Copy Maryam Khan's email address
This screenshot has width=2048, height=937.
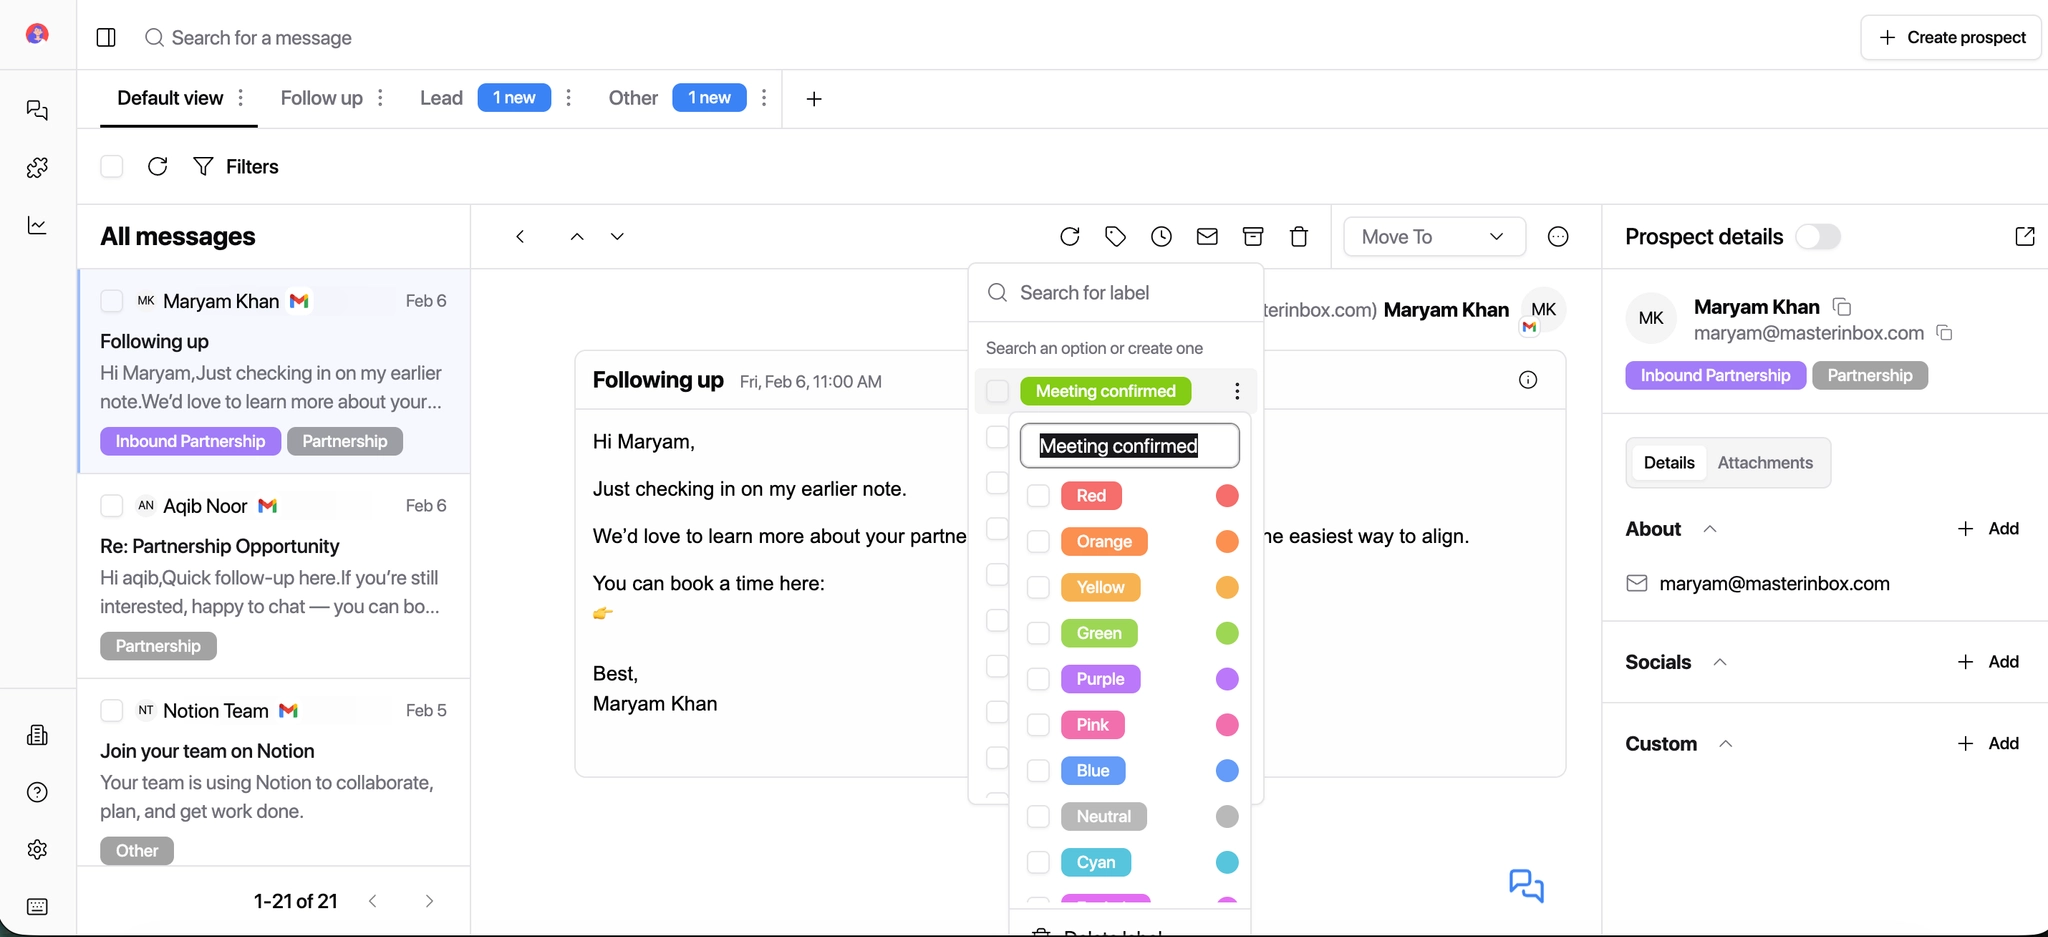pyautogui.click(x=1944, y=333)
